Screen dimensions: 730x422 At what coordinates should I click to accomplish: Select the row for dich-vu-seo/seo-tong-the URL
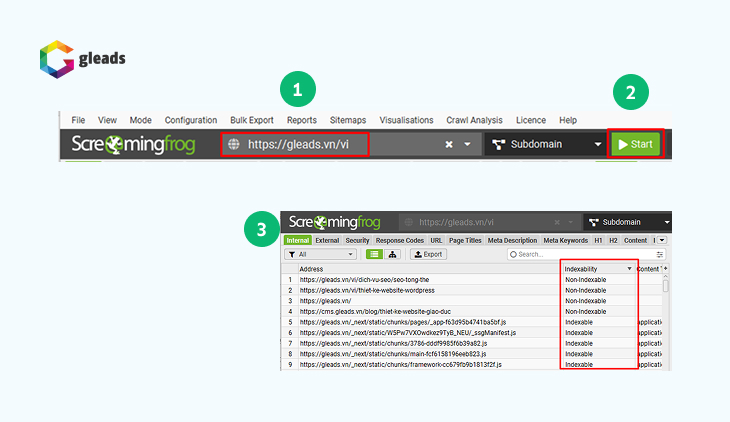click(365, 280)
